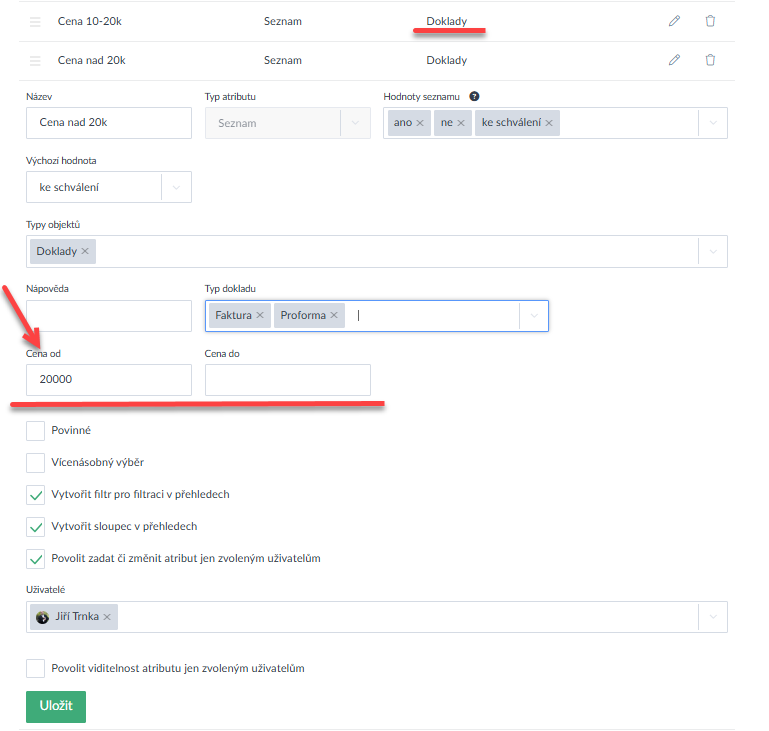Click the Uložit button
The image size is (769, 731).
point(56,706)
